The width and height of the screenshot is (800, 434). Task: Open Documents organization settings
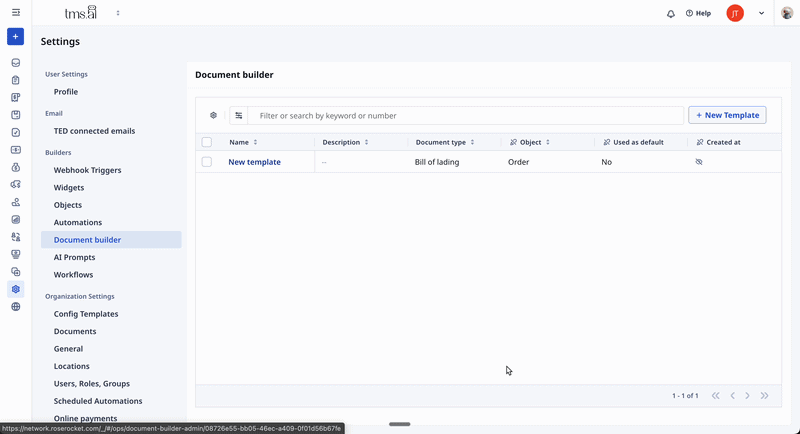point(75,331)
